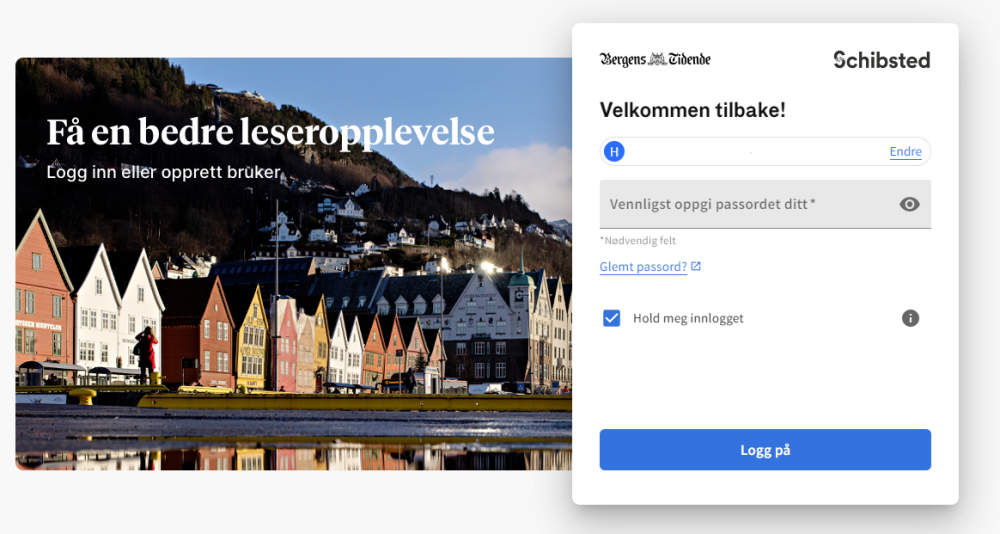Click the Bergens Tidende logo
Viewport: 1000px width, 534px height.
(x=655, y=59)
